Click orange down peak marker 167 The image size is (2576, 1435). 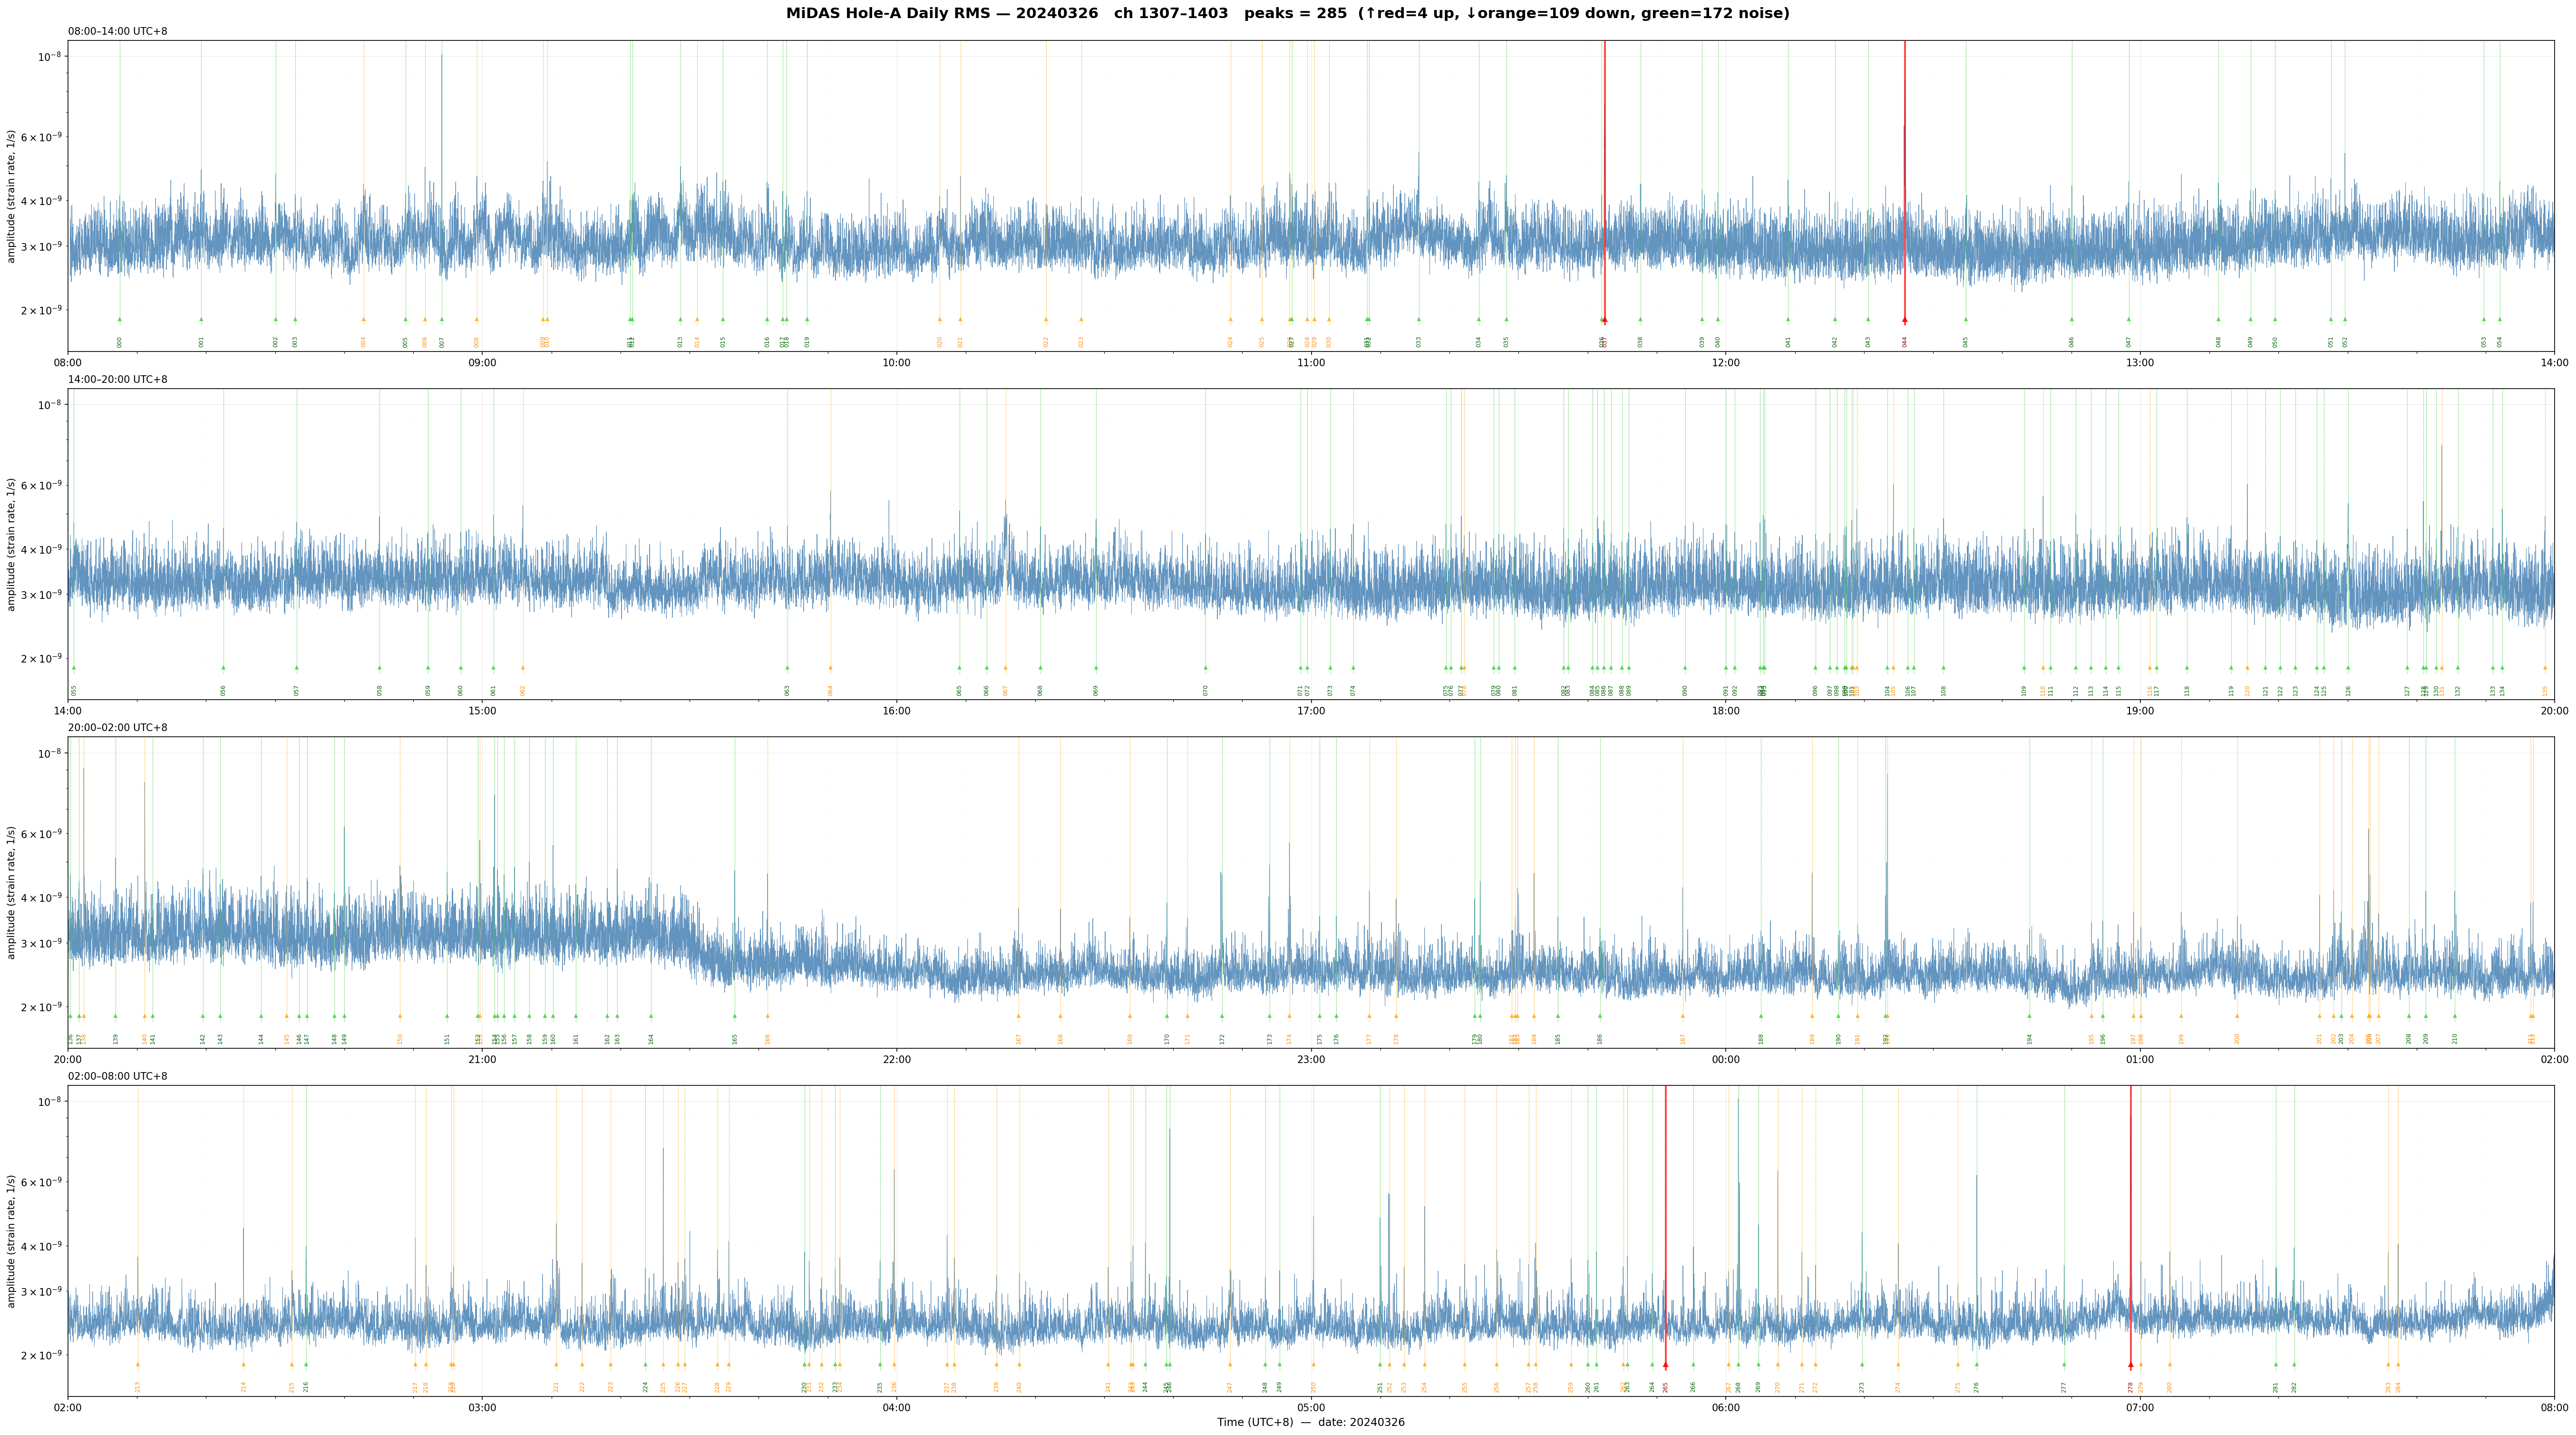pyautogui.click(x=1018, y=1016)
